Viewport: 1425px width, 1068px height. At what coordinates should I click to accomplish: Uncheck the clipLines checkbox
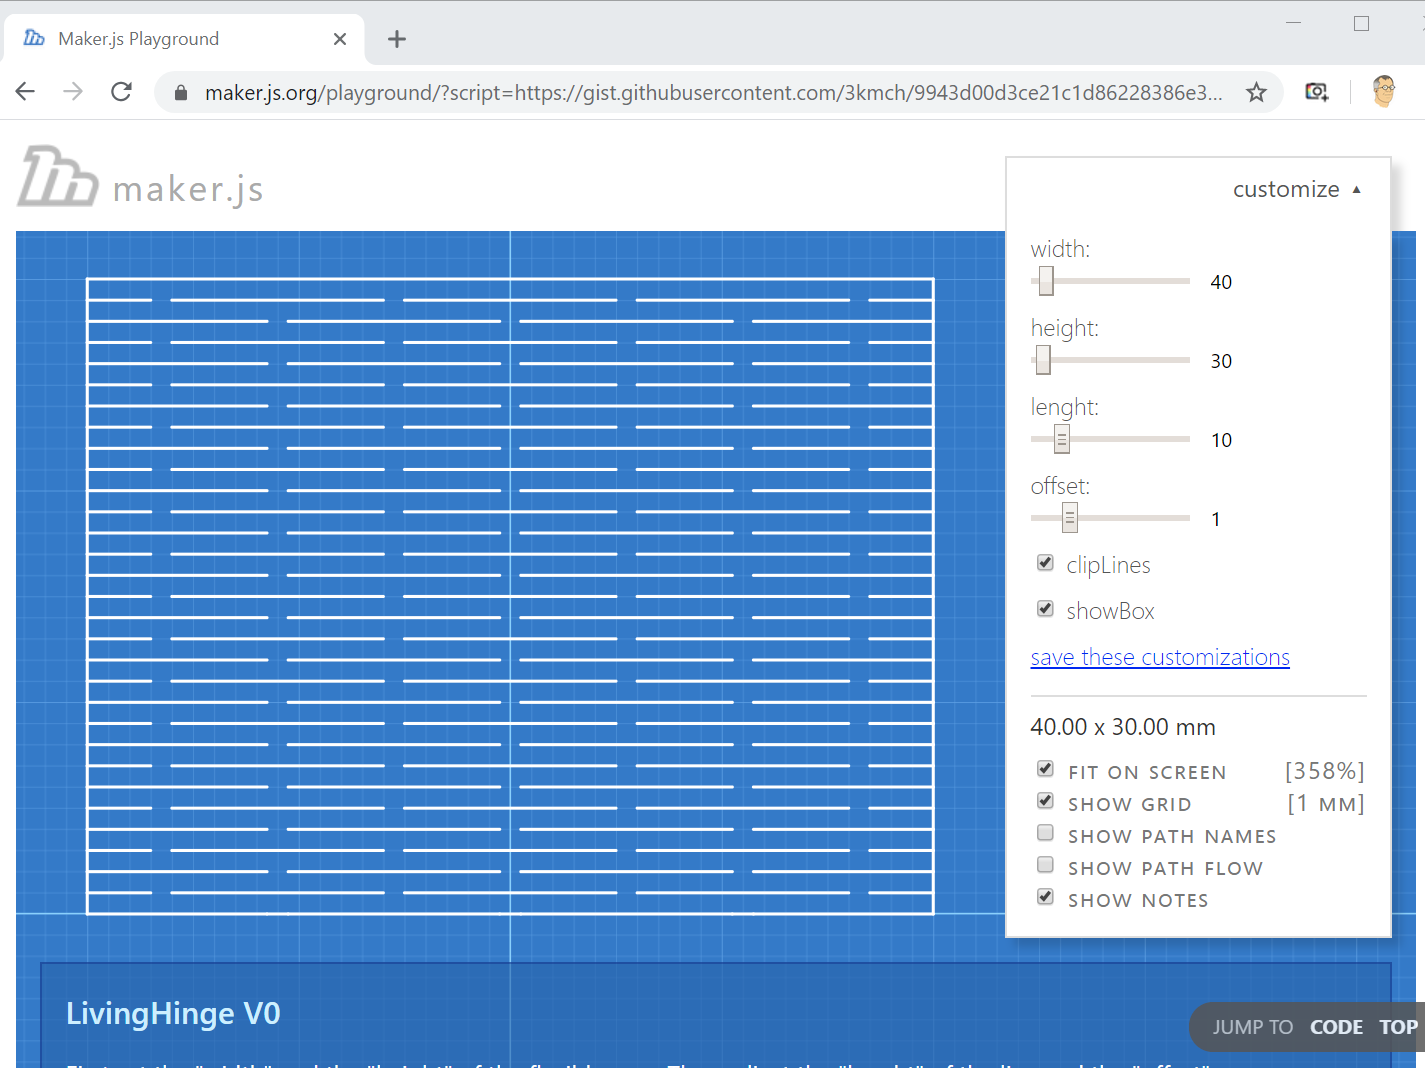(1045, 563)
